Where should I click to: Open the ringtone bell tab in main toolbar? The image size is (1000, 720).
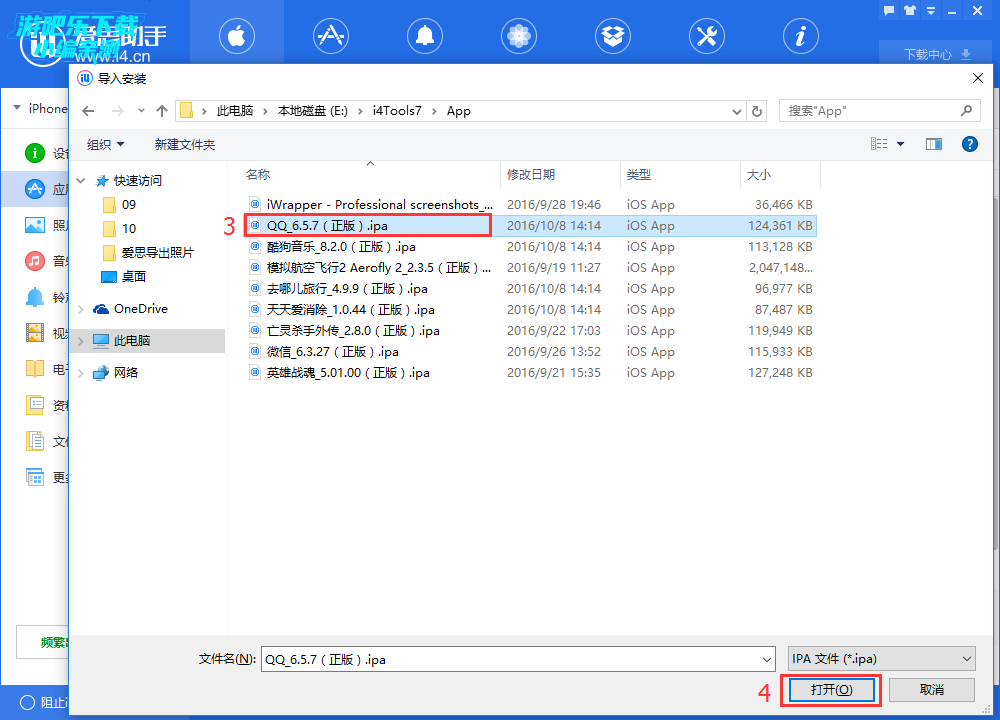425,36
